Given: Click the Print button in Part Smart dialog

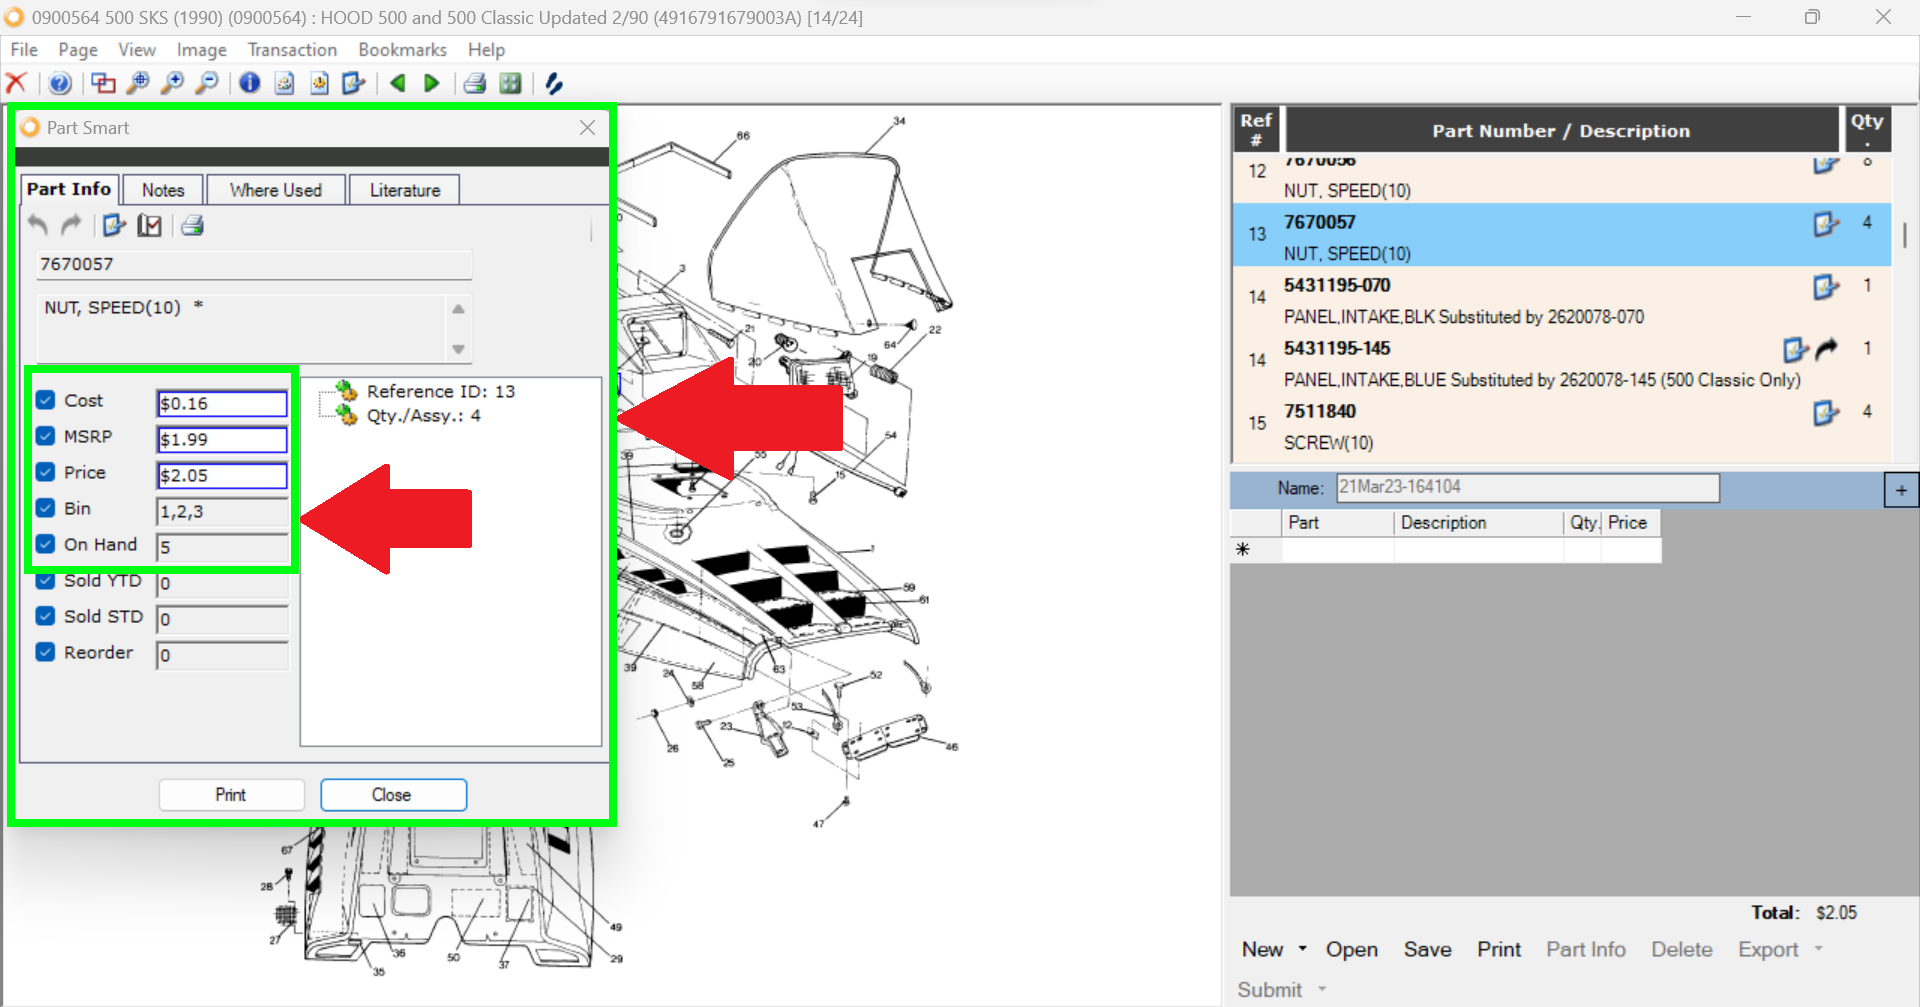Looking at the screenshot, I should tap(231, 795).
